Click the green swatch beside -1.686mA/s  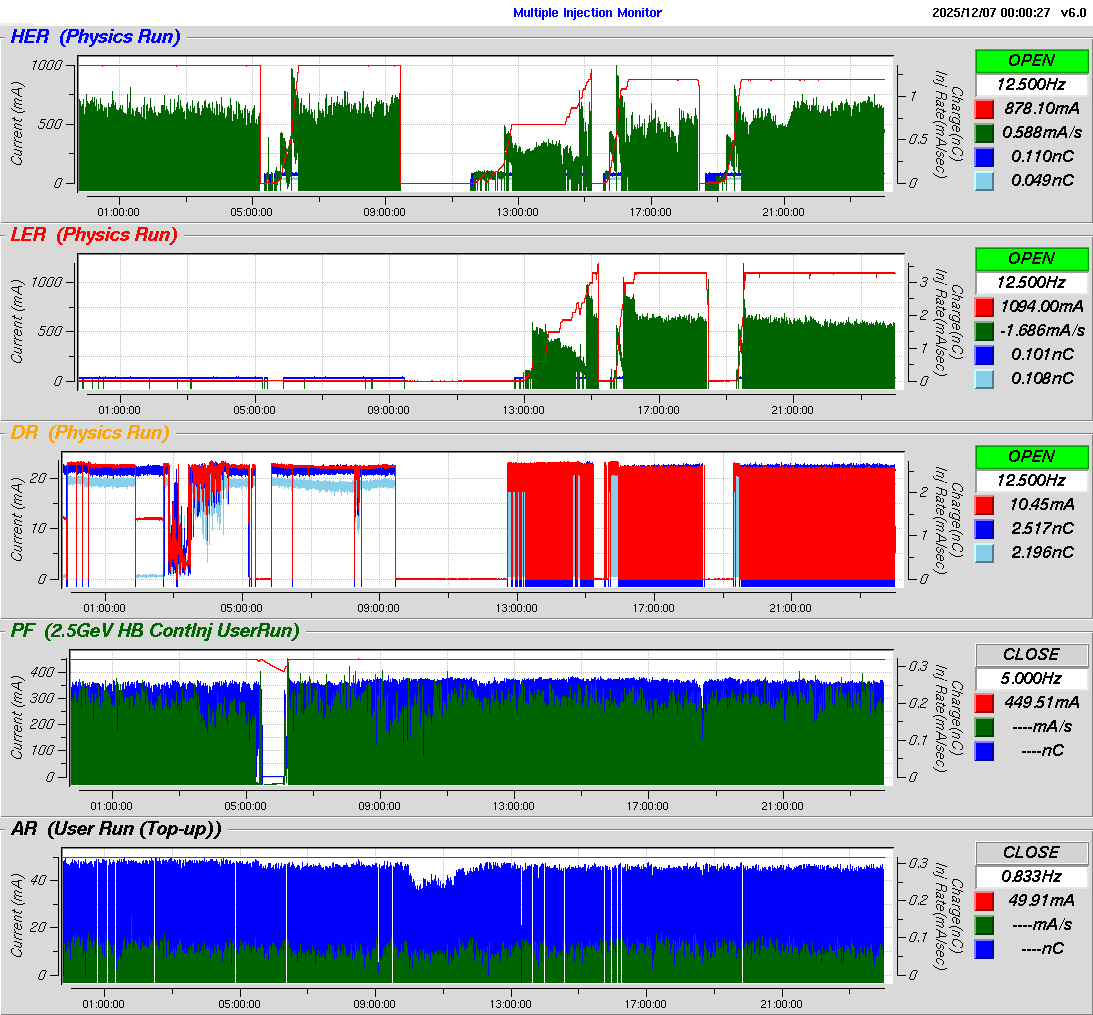coord(984,330)
